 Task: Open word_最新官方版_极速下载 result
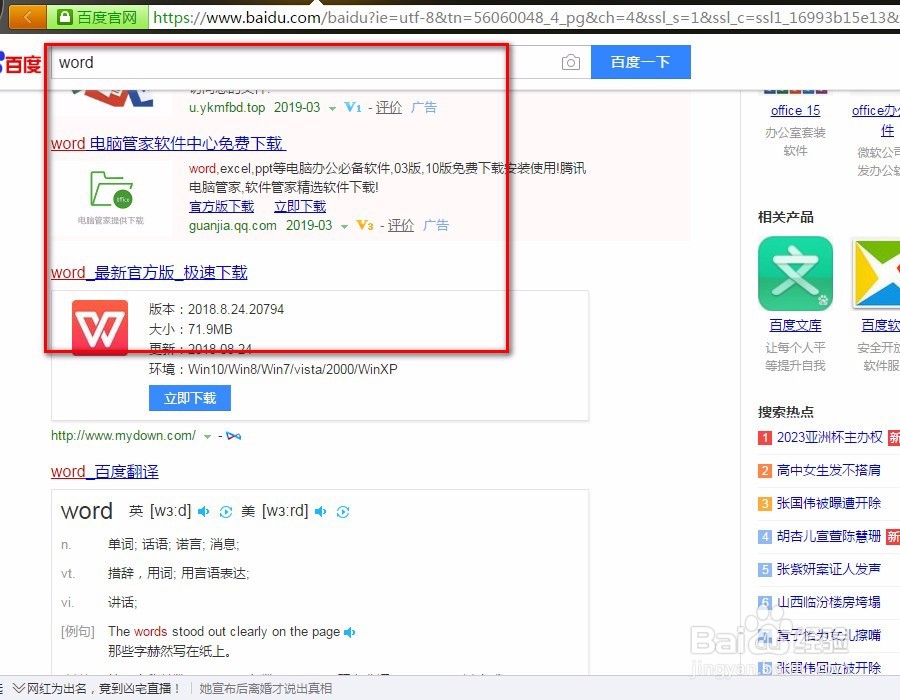[x=149, y=272]
